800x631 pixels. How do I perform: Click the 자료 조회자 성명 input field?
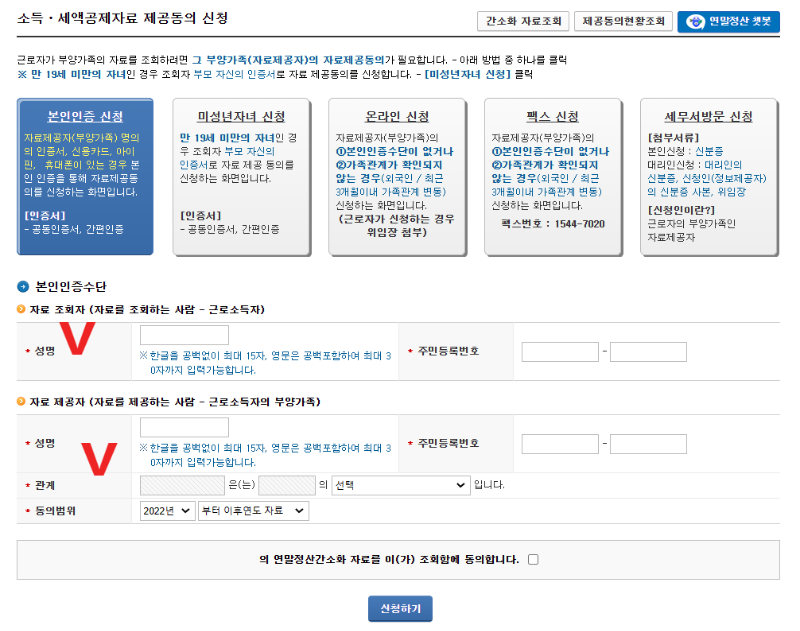184,335
